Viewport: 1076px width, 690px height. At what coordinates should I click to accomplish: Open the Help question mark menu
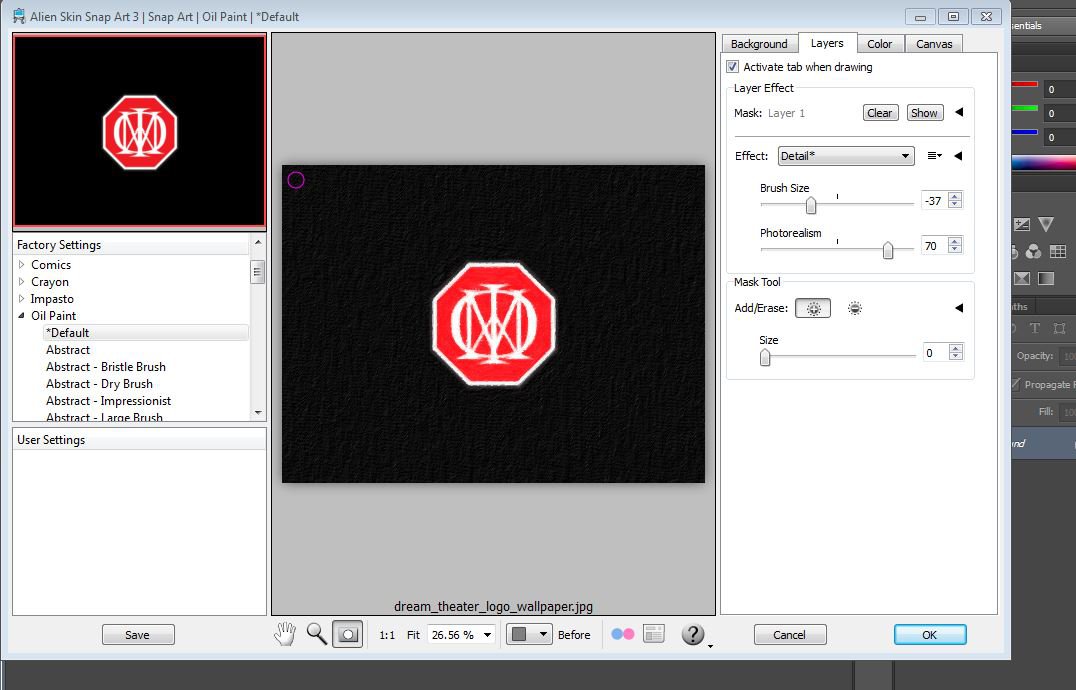[x=693, y=634]
